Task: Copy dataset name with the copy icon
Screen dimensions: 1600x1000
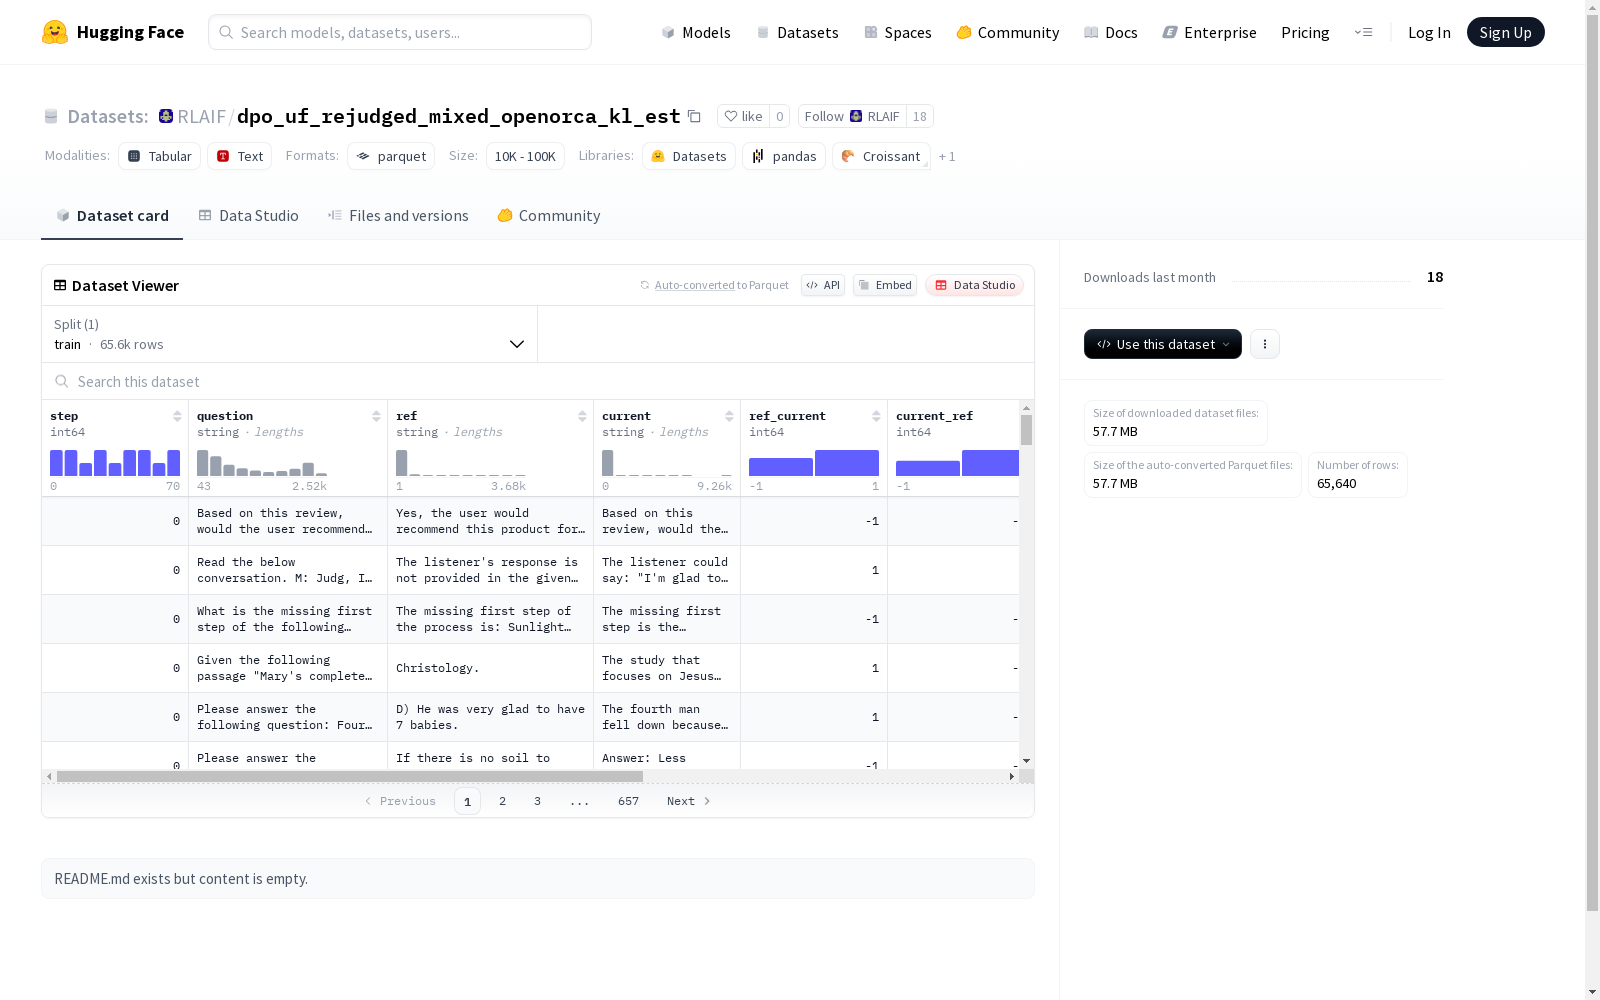Action: (x=694, y=116)
